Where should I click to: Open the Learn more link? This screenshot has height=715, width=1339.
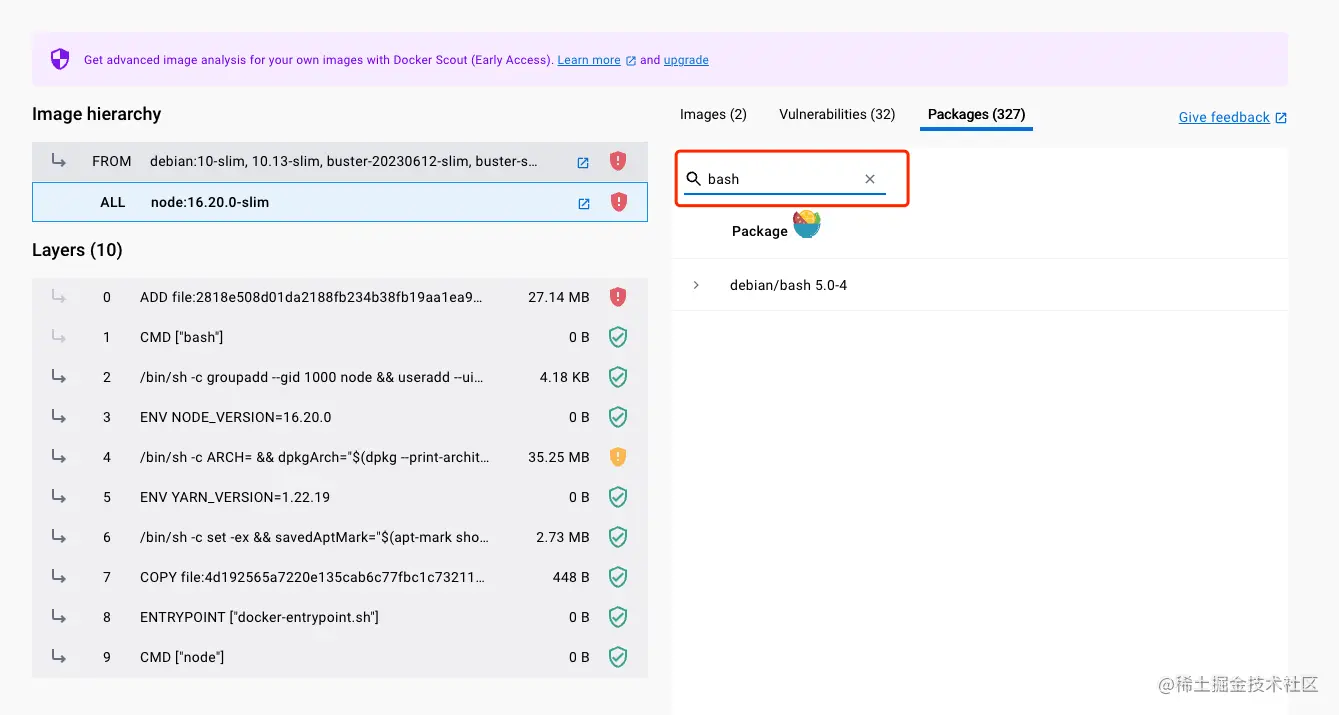click(x=589, y=60)
